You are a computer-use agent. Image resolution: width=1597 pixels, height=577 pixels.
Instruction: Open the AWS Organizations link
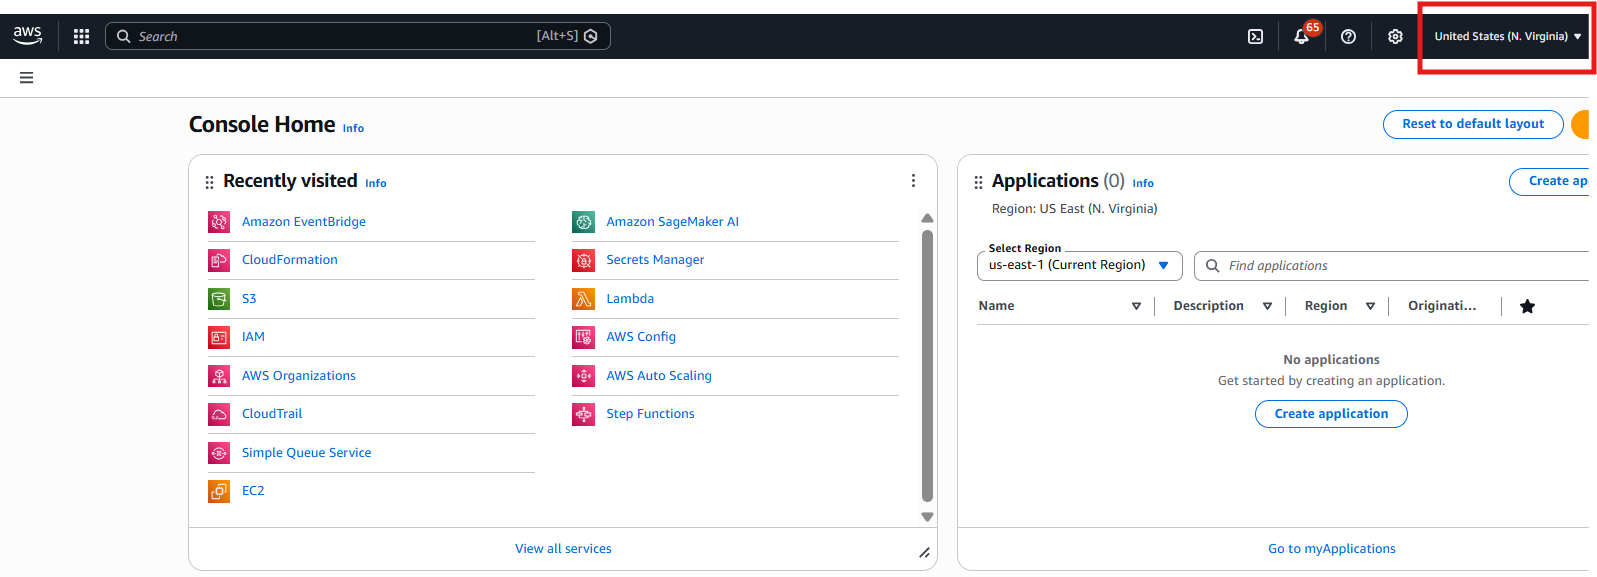point(299,376)
